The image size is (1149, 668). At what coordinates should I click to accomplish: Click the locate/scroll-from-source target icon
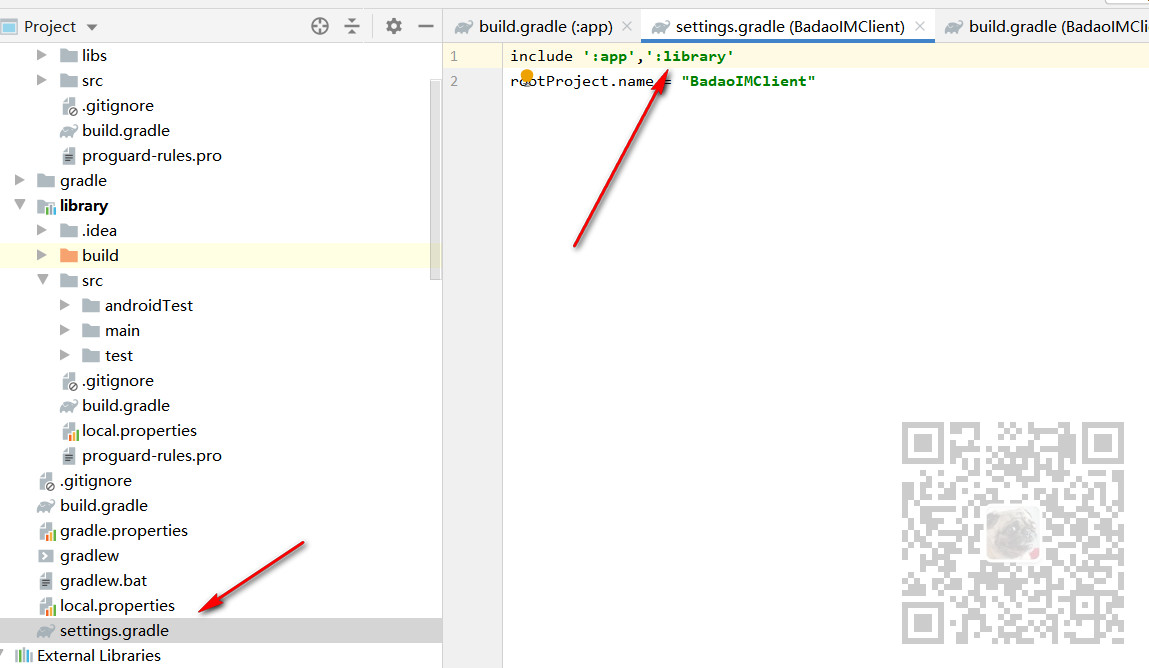pos(319,26)
